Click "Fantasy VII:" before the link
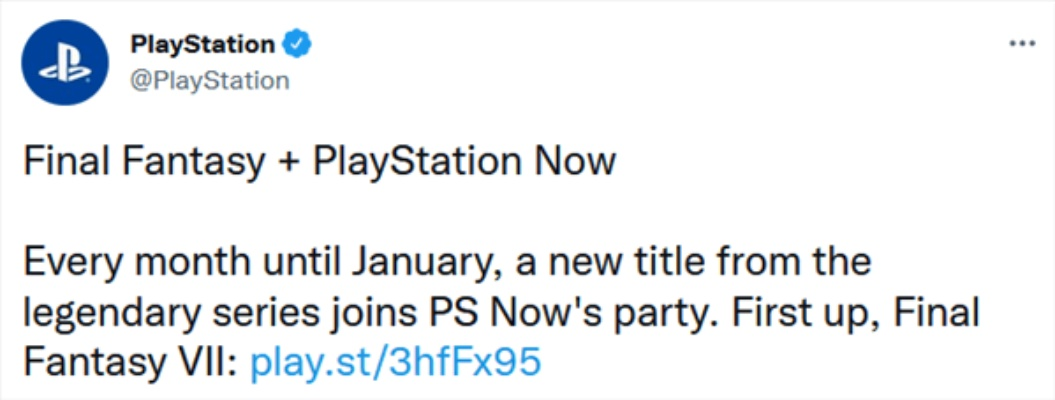This screenshot has width=1055, height=400. [131, 361]
